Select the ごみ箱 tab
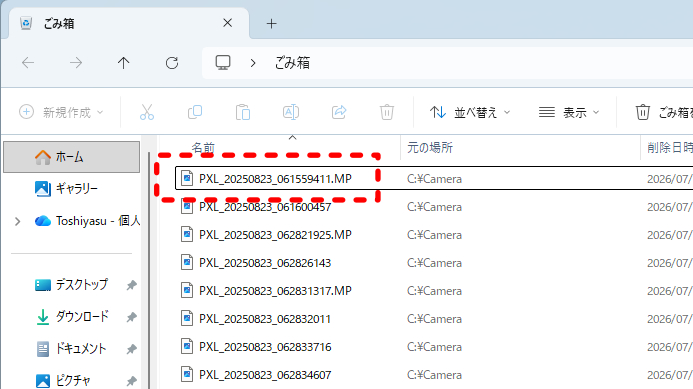Screen dimensions: 693x389 [x=128, y=23]
